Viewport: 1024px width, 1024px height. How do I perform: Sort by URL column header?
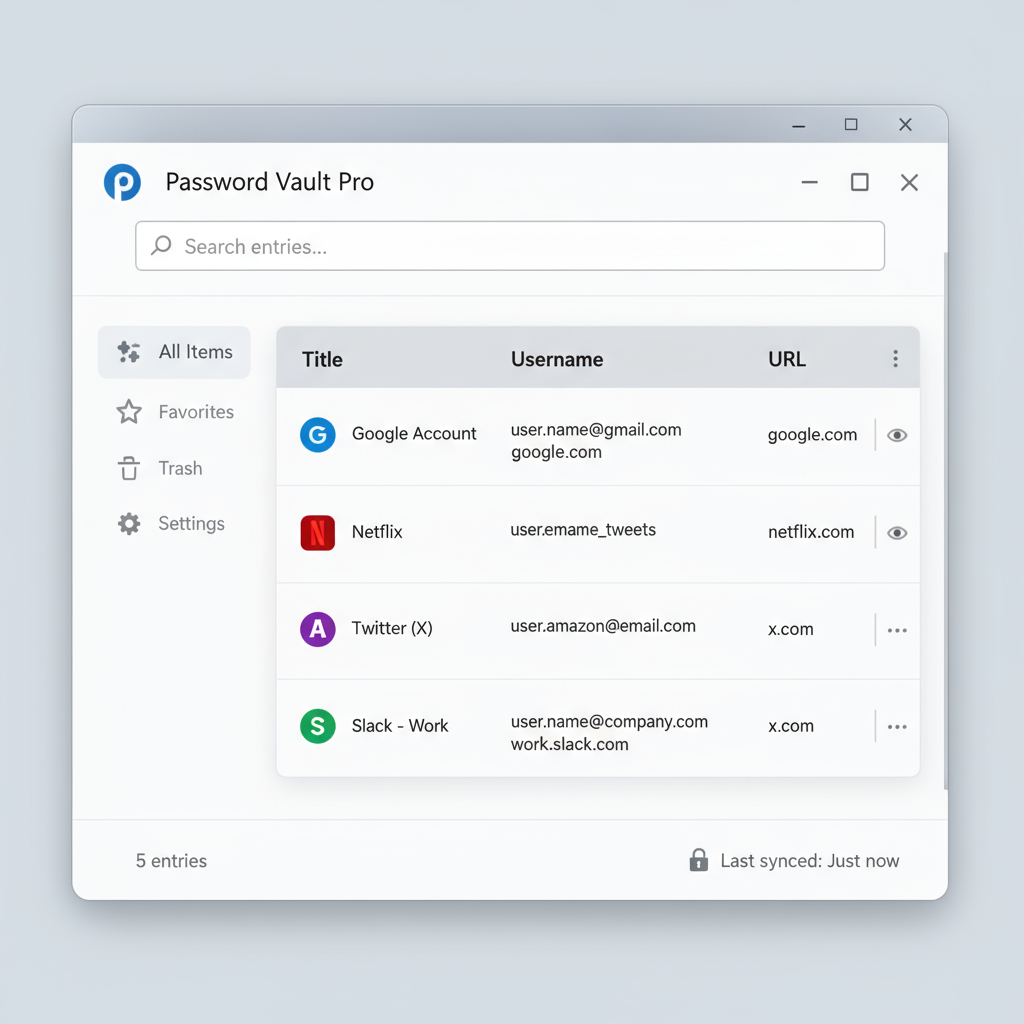click(x=787, y=359)
